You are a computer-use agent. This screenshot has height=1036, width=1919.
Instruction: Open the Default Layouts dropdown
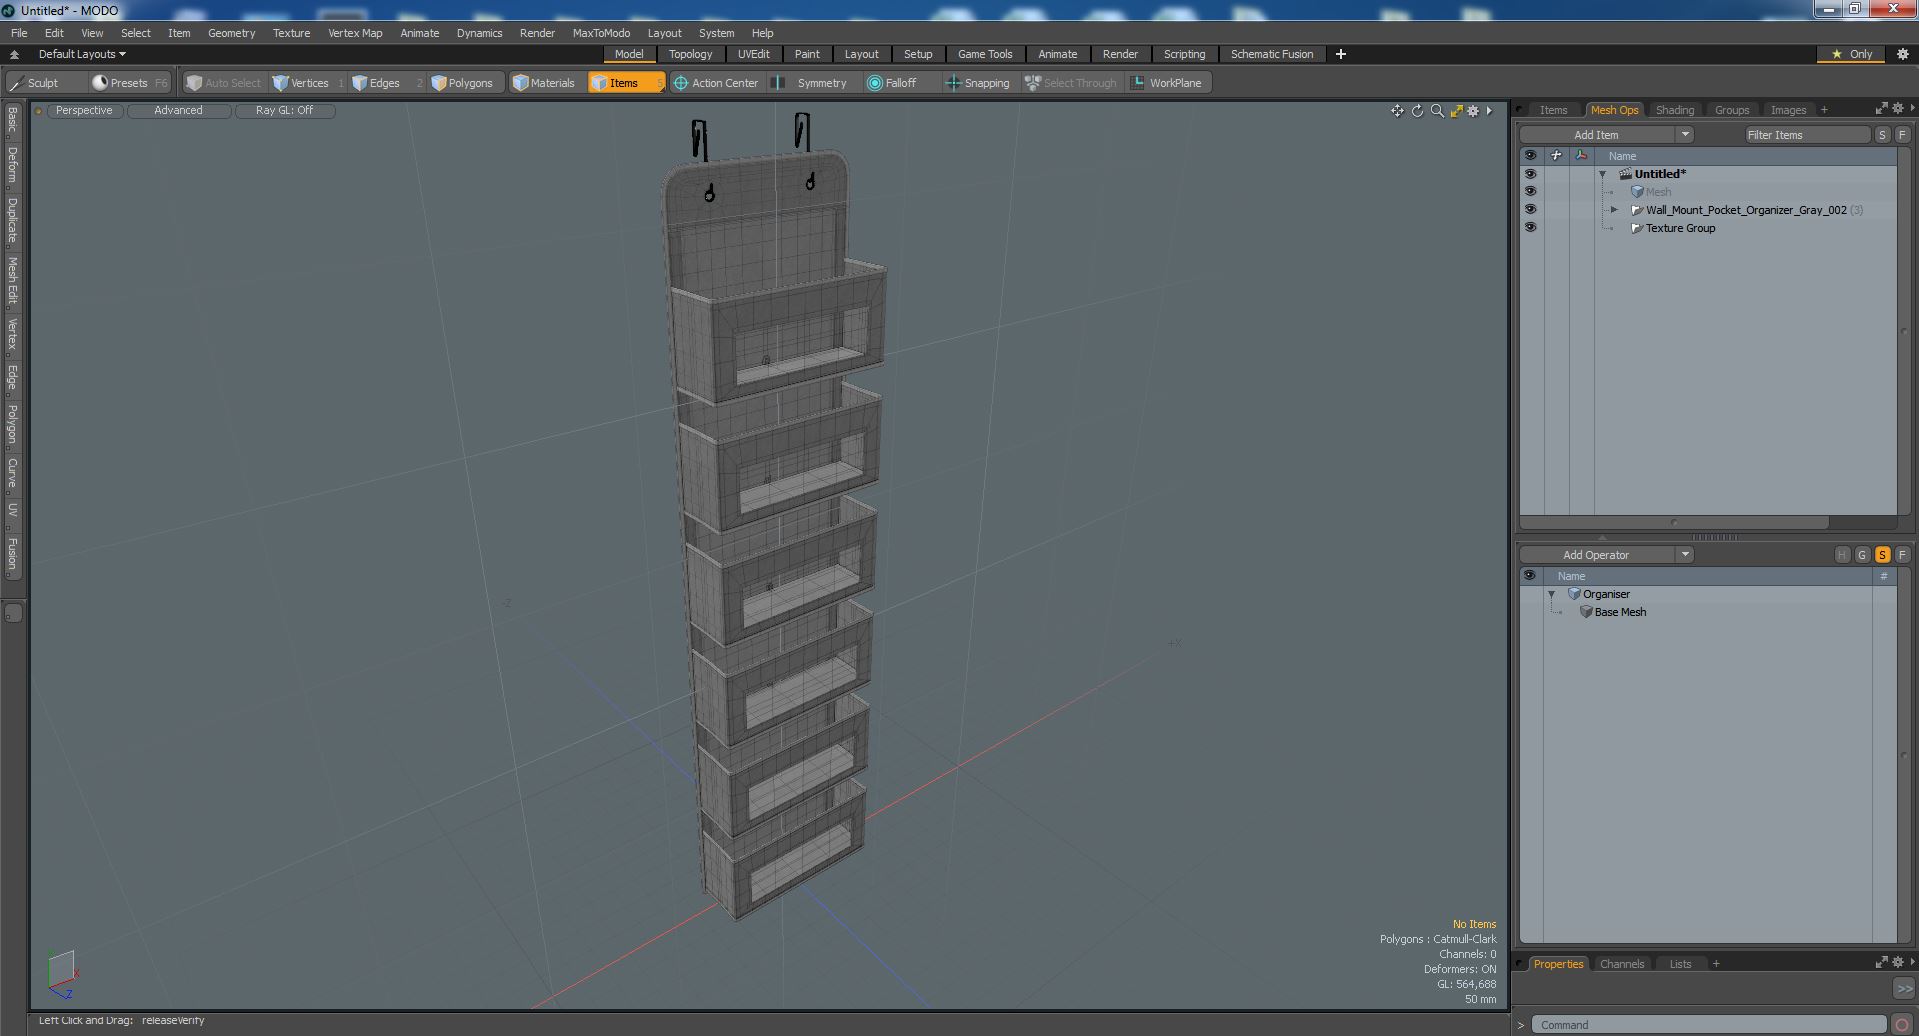click(82, 54)
